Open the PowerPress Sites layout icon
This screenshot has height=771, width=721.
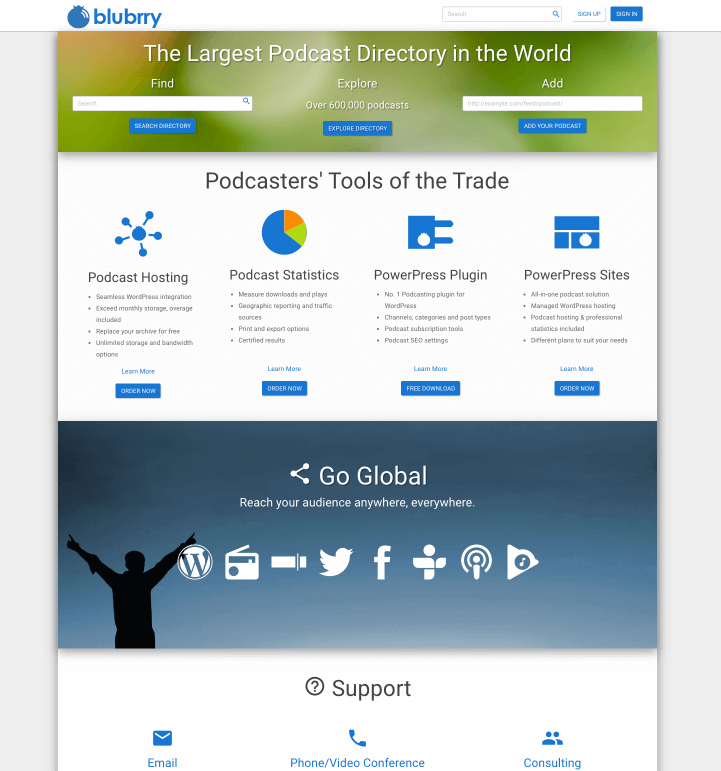(x=576, y=232)
